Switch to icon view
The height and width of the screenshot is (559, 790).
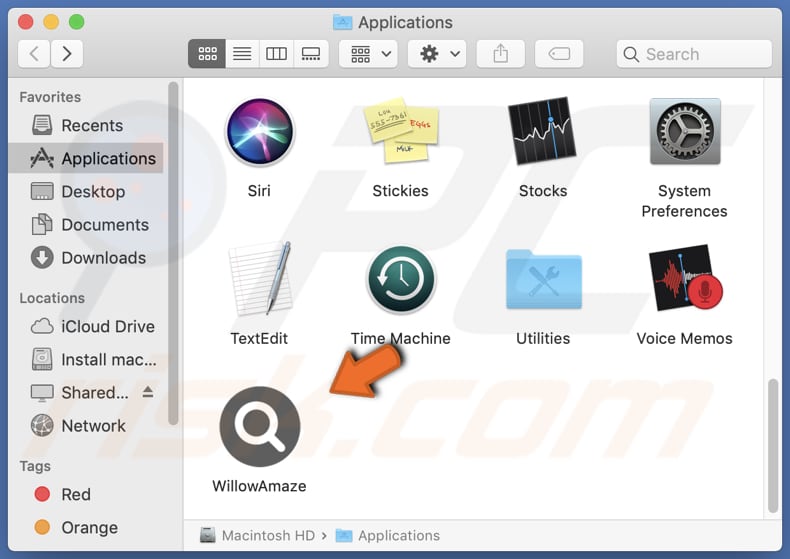pos(207,53)
